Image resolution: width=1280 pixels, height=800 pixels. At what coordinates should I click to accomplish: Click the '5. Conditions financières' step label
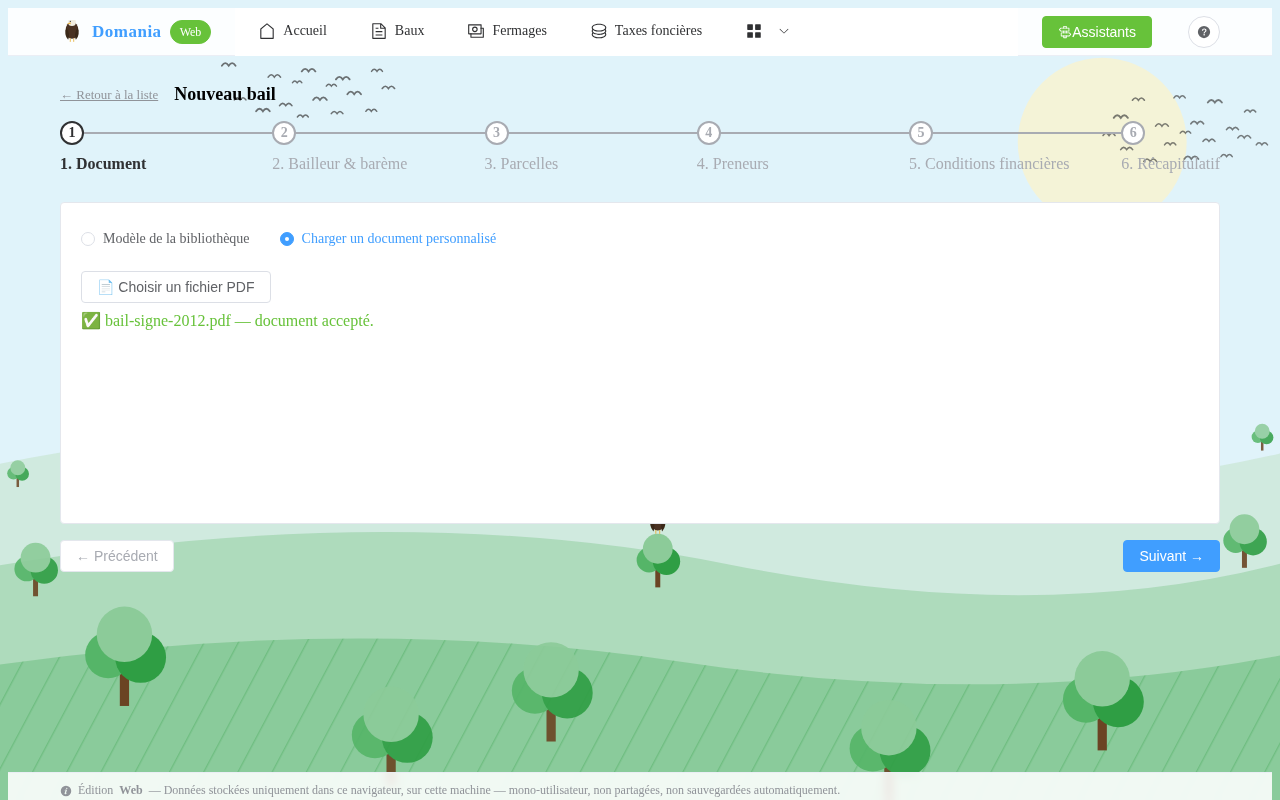point(989,164)
